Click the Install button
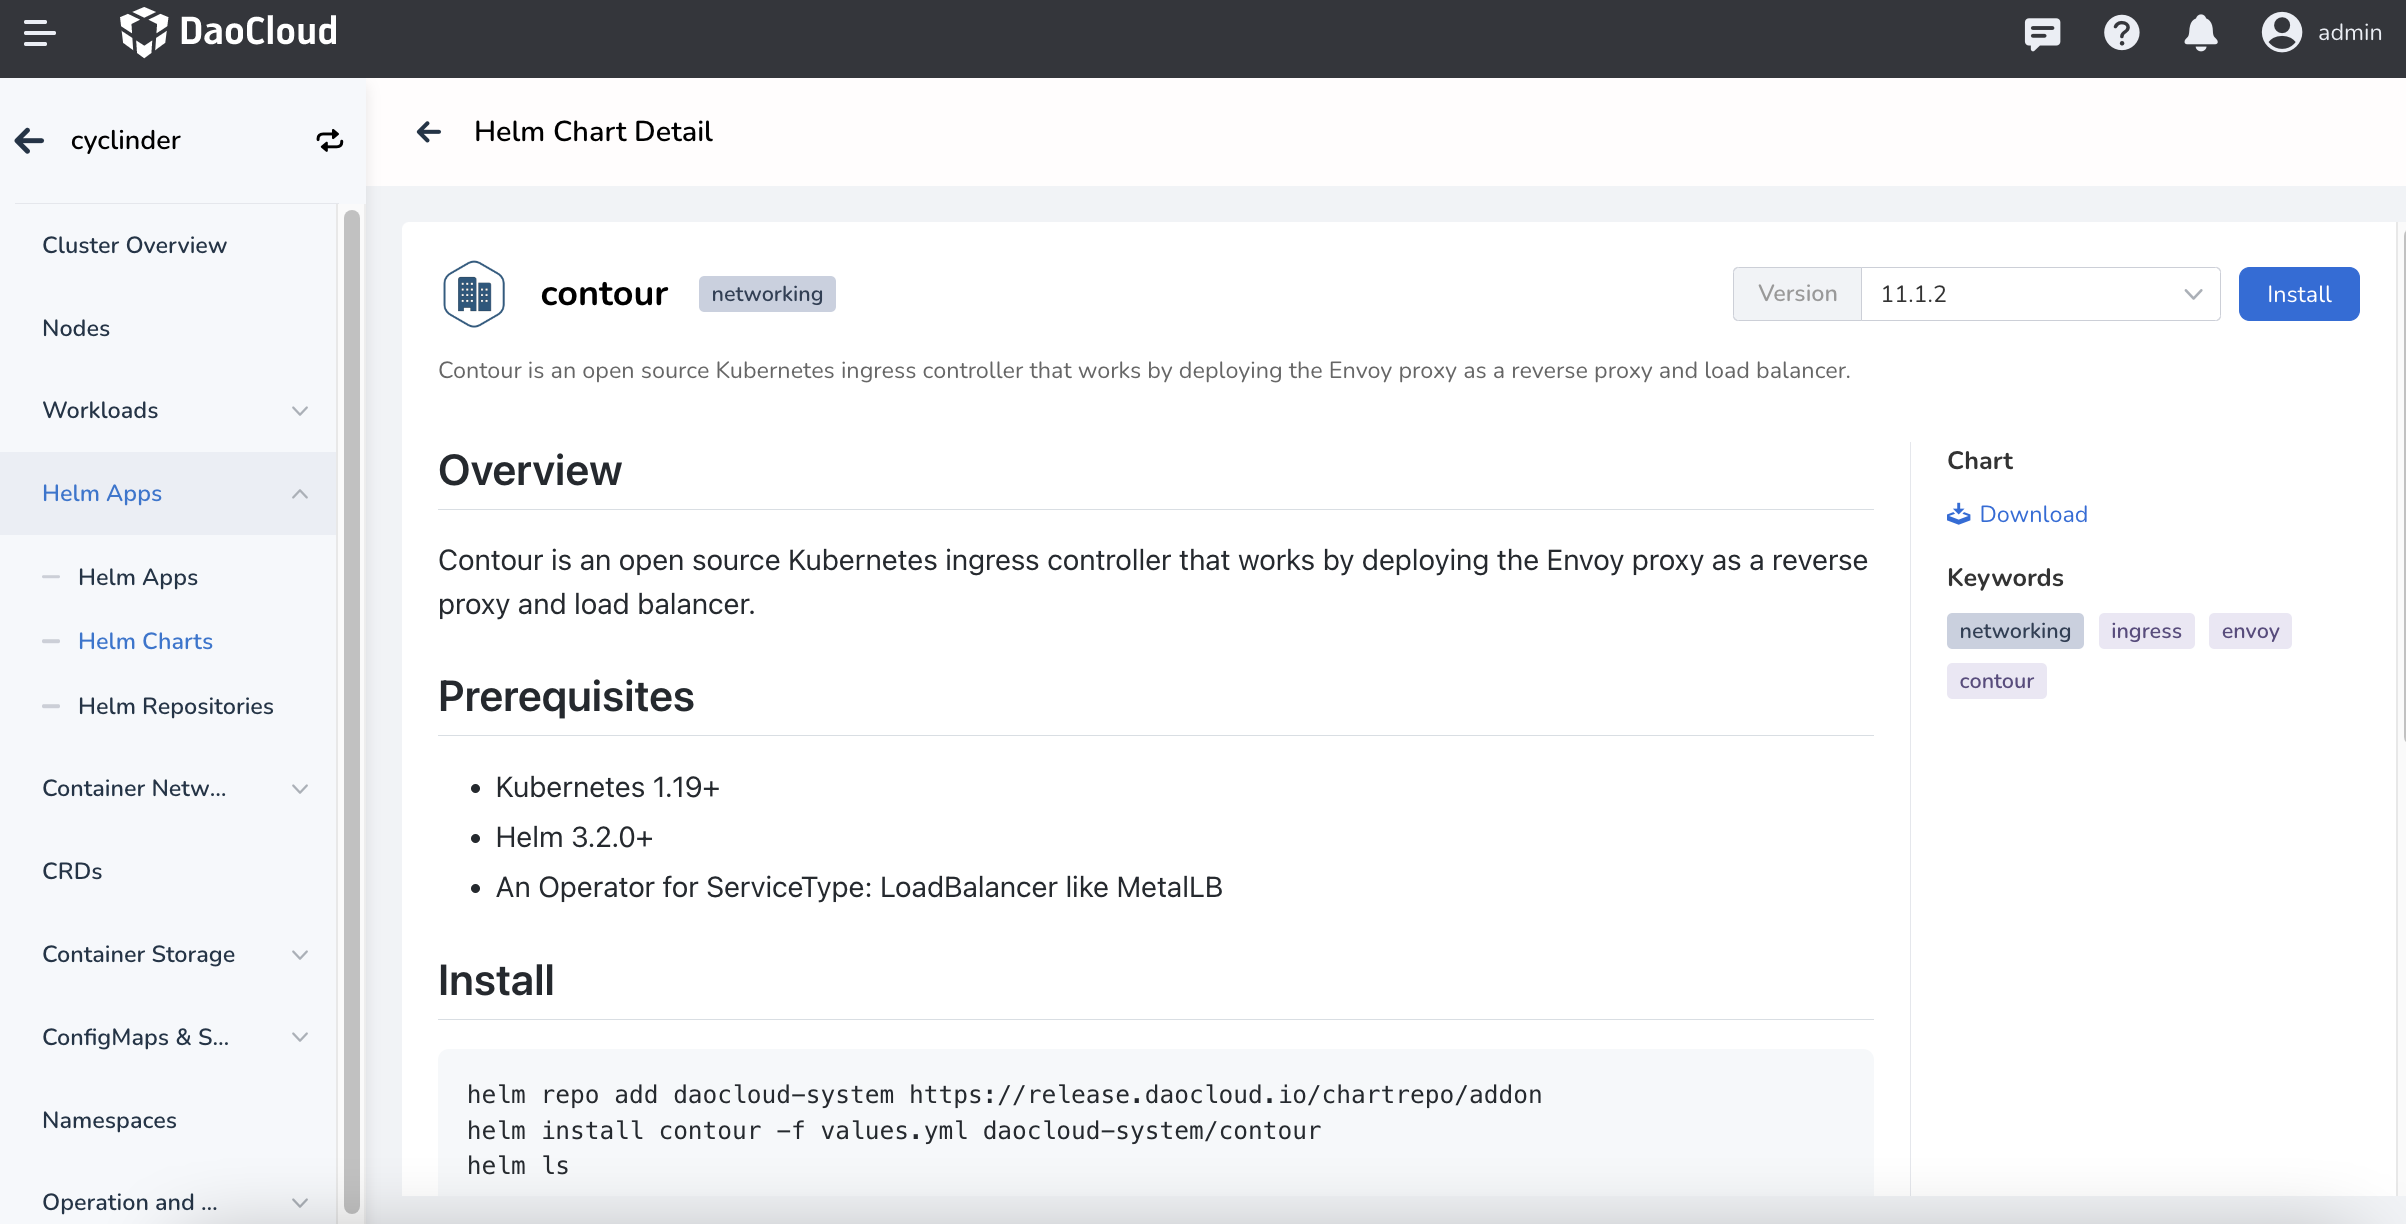 (2299, 294)
